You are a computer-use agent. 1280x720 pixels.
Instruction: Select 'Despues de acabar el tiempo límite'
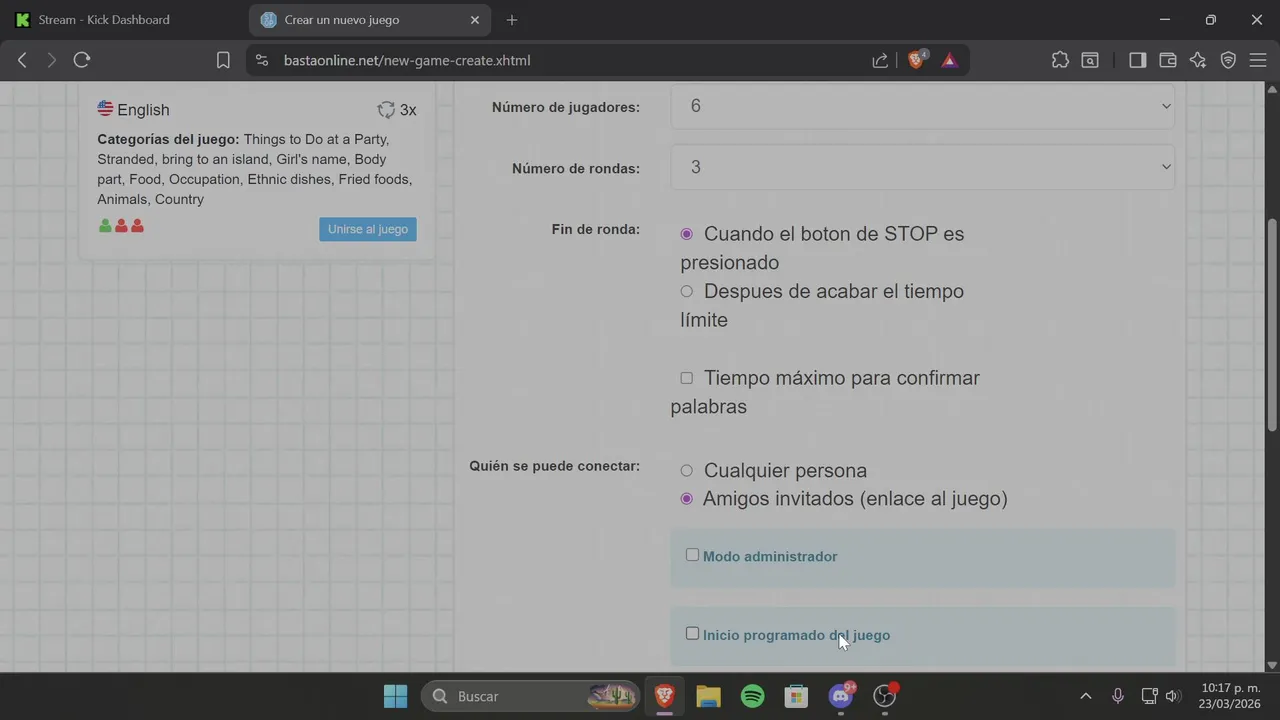coord(686,292)
